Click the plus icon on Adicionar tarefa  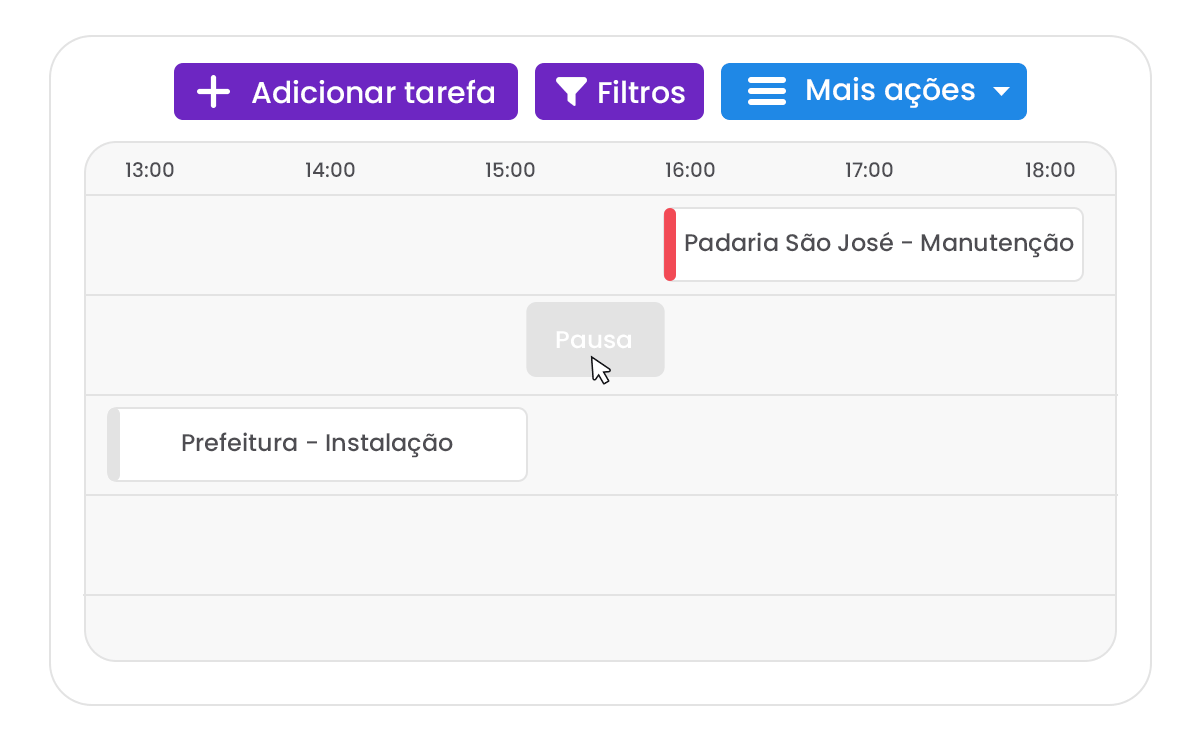213,92
